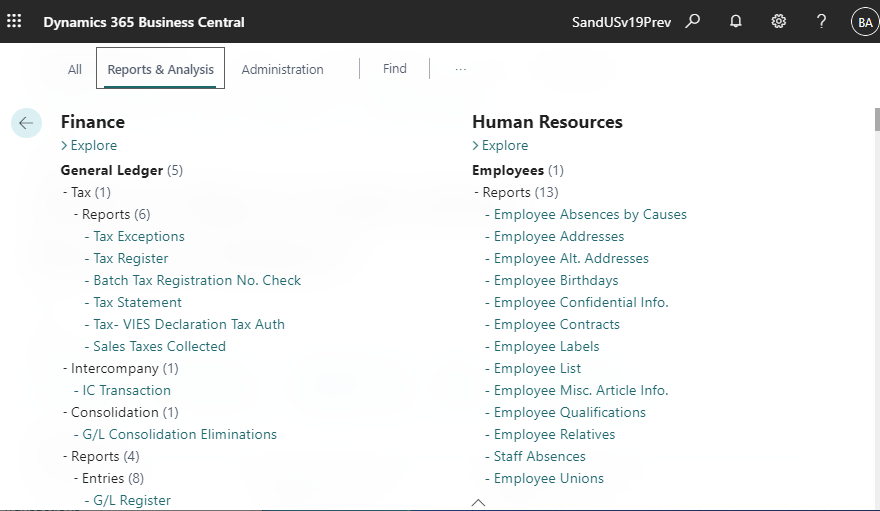Open the help question mark
Screen dimensions: 880x511
point(821,21)
